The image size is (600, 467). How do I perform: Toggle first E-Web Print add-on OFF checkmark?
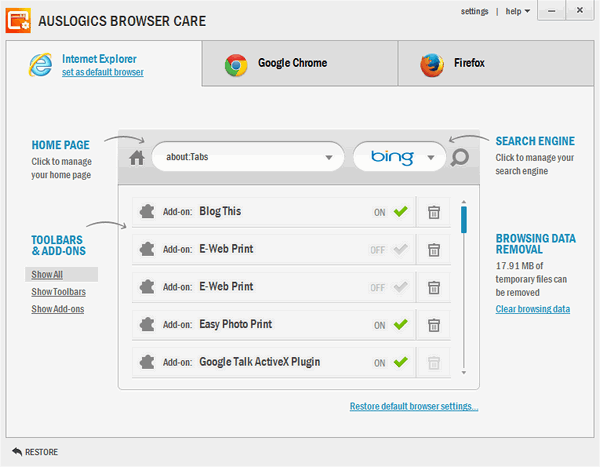[x=401, y=249]
